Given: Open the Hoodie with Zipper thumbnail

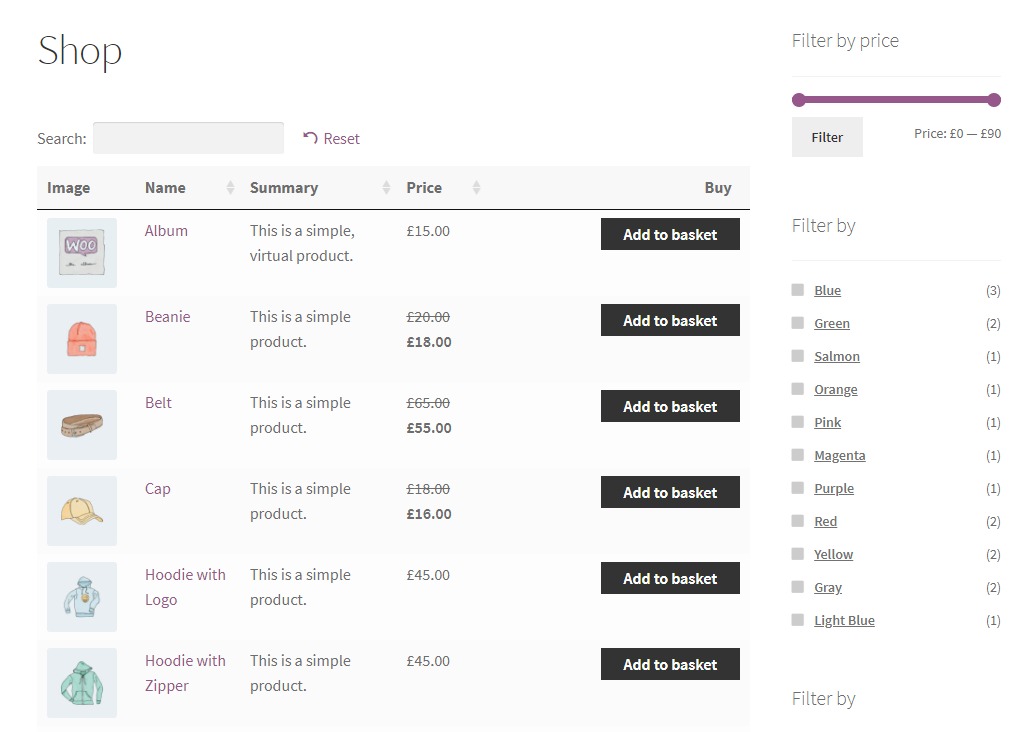Looking at the screenshot, I should 81,682.
